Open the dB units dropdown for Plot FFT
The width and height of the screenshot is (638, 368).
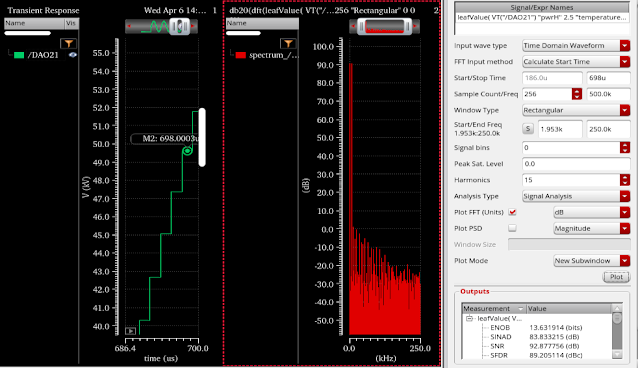[x=592, y=212]
